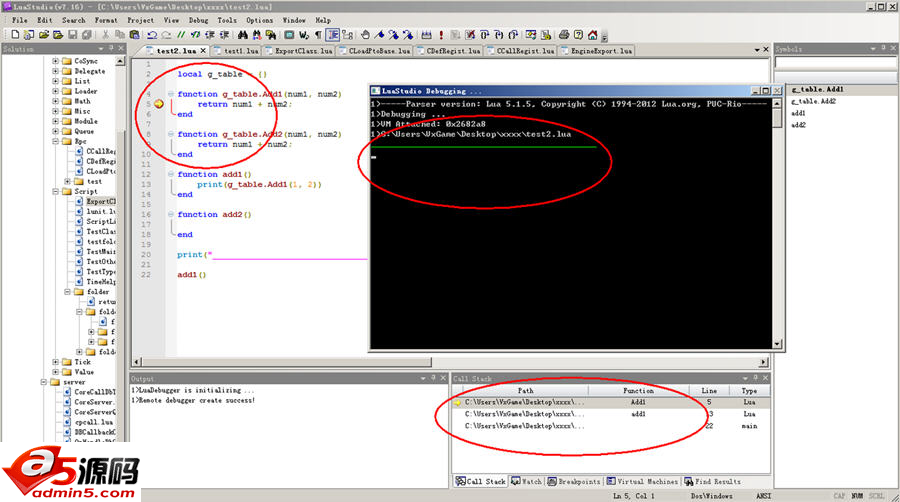Collapse the g_table.Add1 function fold marker
Screen dimensions: 900x502
pyautogui.click(x=171, y=94)
